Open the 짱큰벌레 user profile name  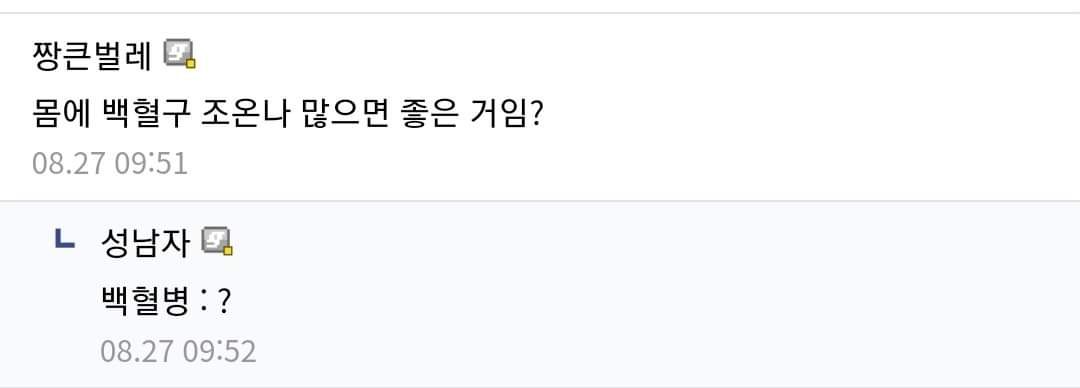pos(92,57)
